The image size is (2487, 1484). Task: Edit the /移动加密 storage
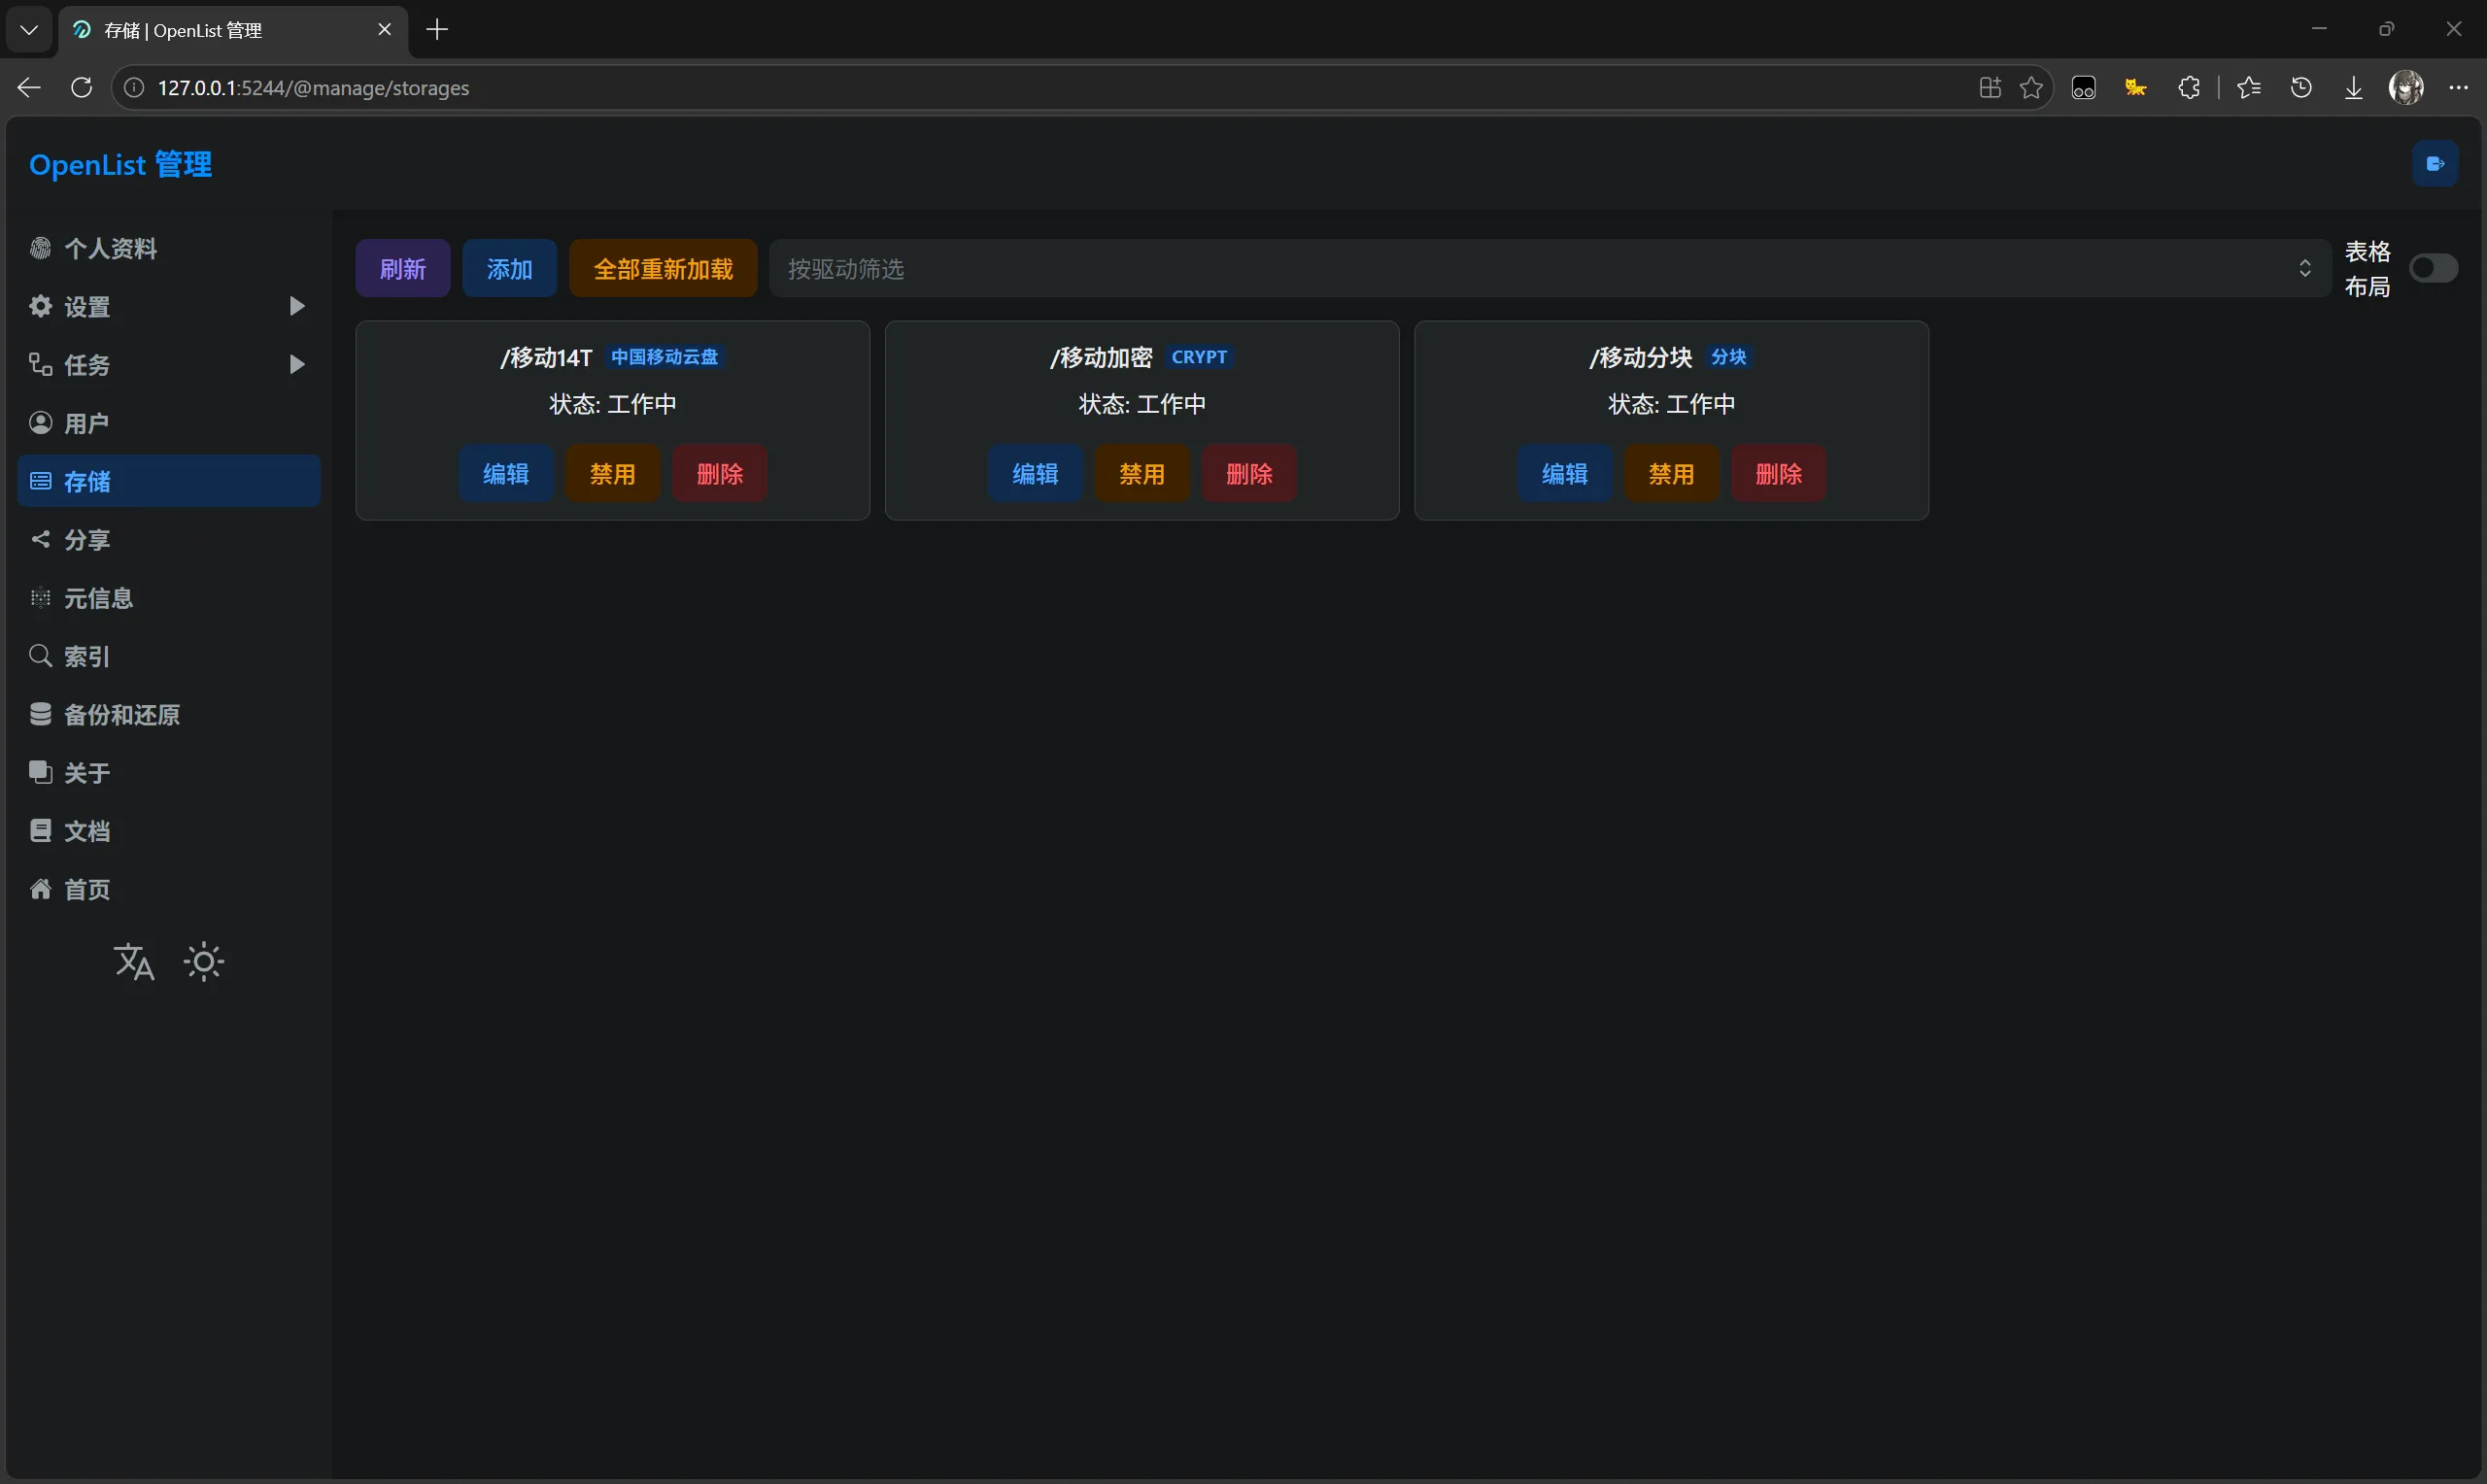(1035, 473)
